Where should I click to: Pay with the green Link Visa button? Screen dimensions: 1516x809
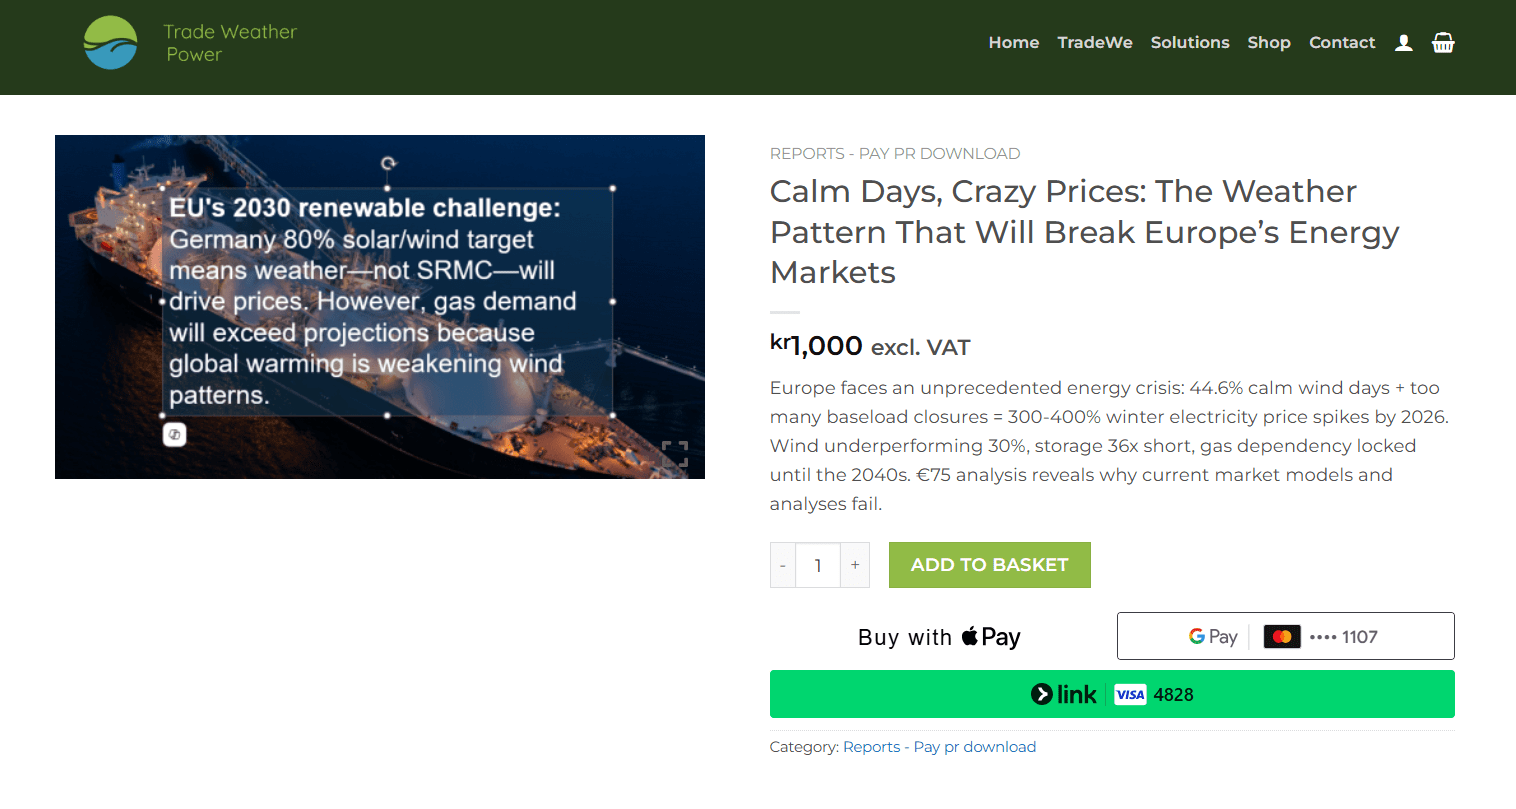(x=1111, y=694)
